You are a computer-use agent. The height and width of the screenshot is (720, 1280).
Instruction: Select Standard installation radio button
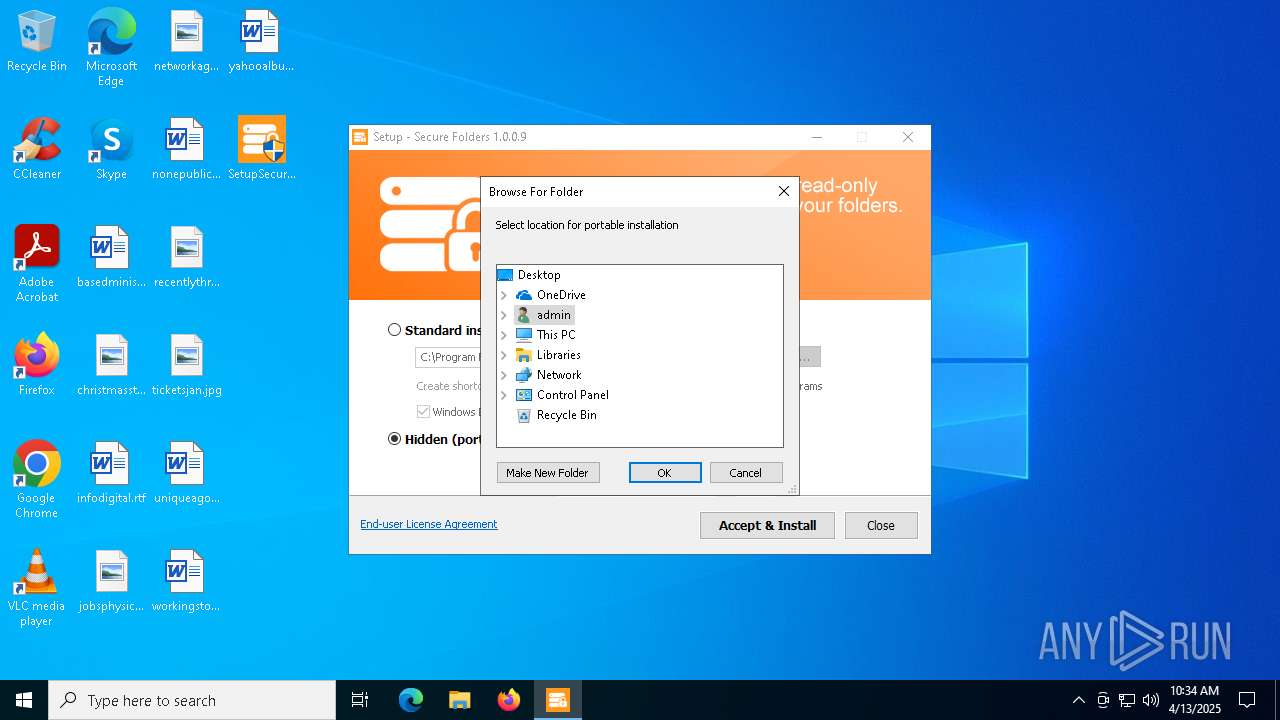(x=395, y=330)
